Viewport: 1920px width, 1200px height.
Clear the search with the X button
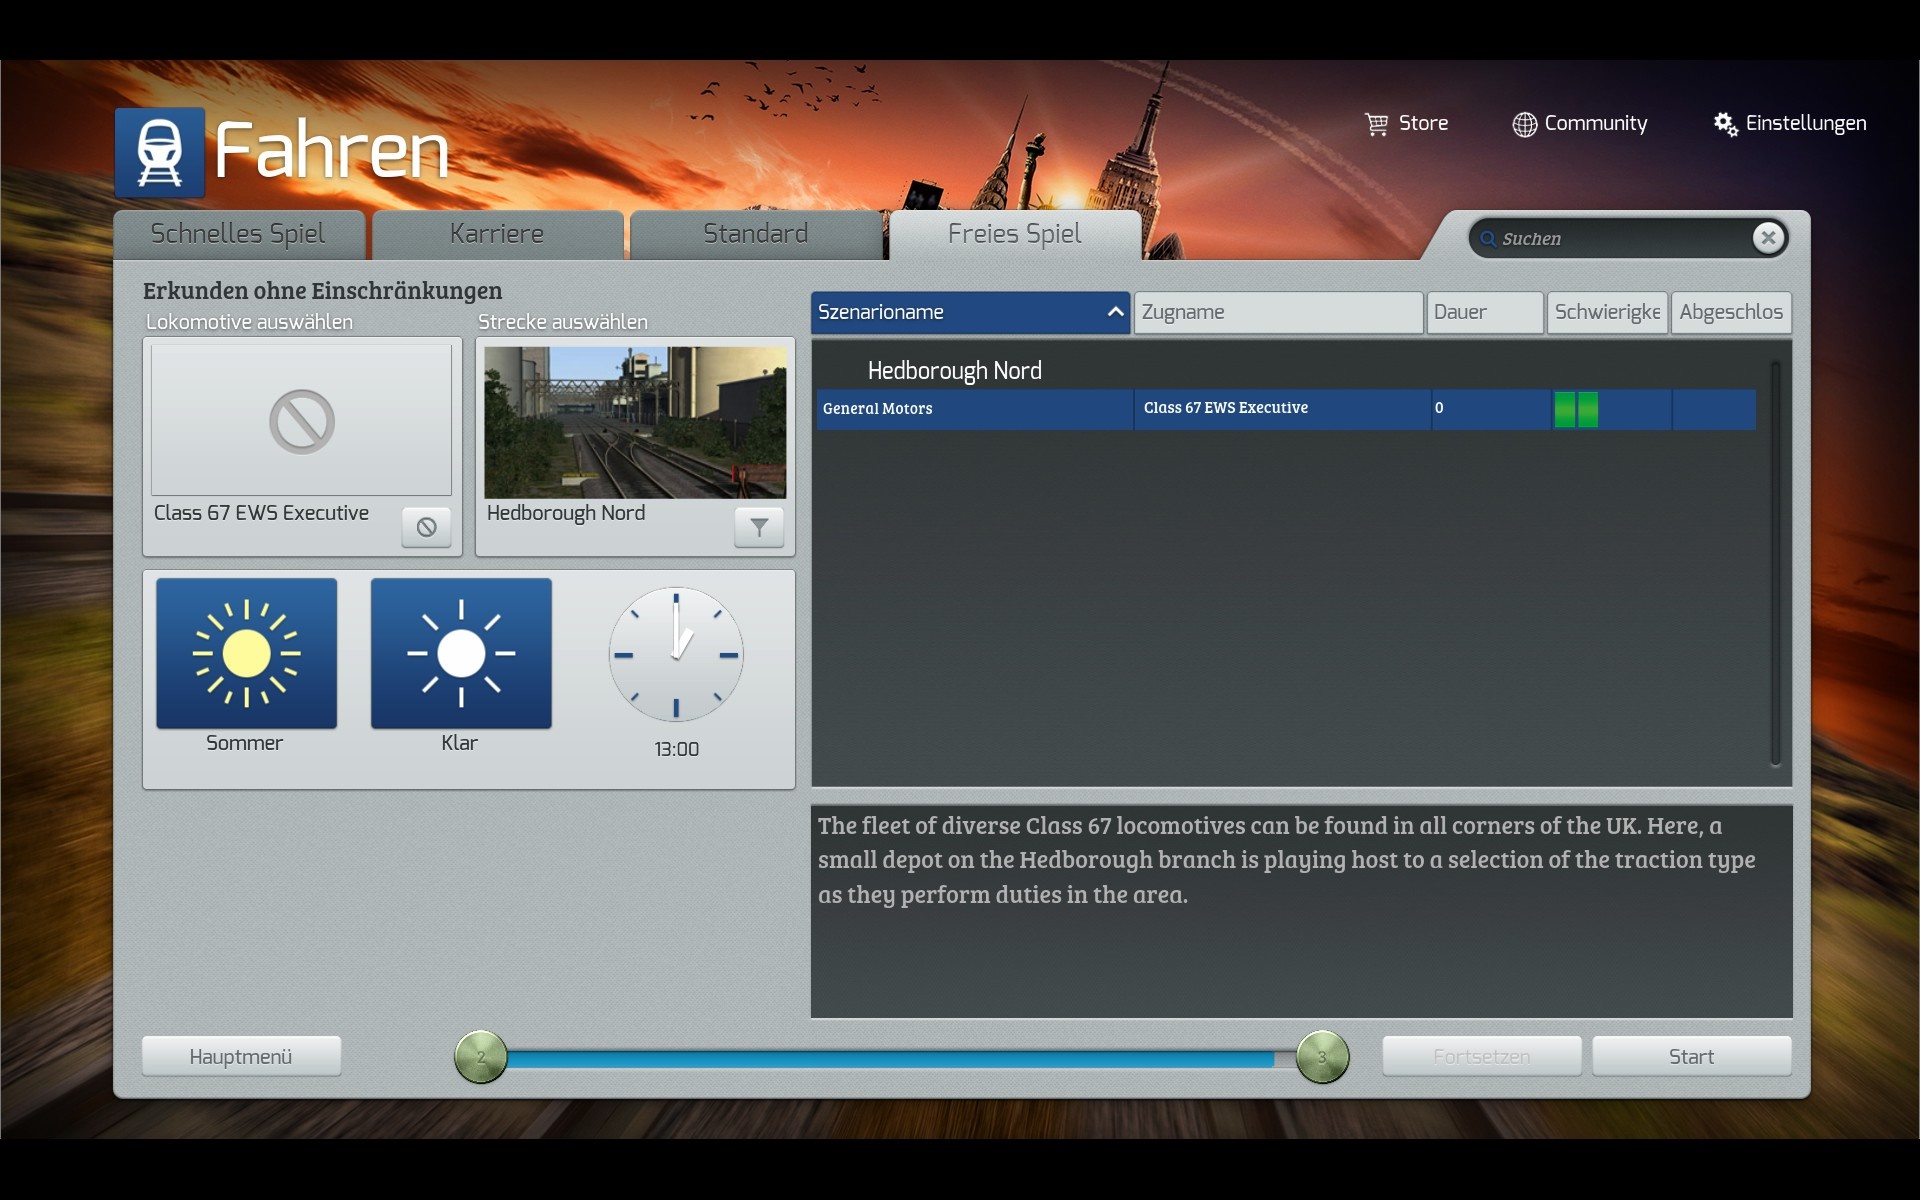(x=1768, y=238)
